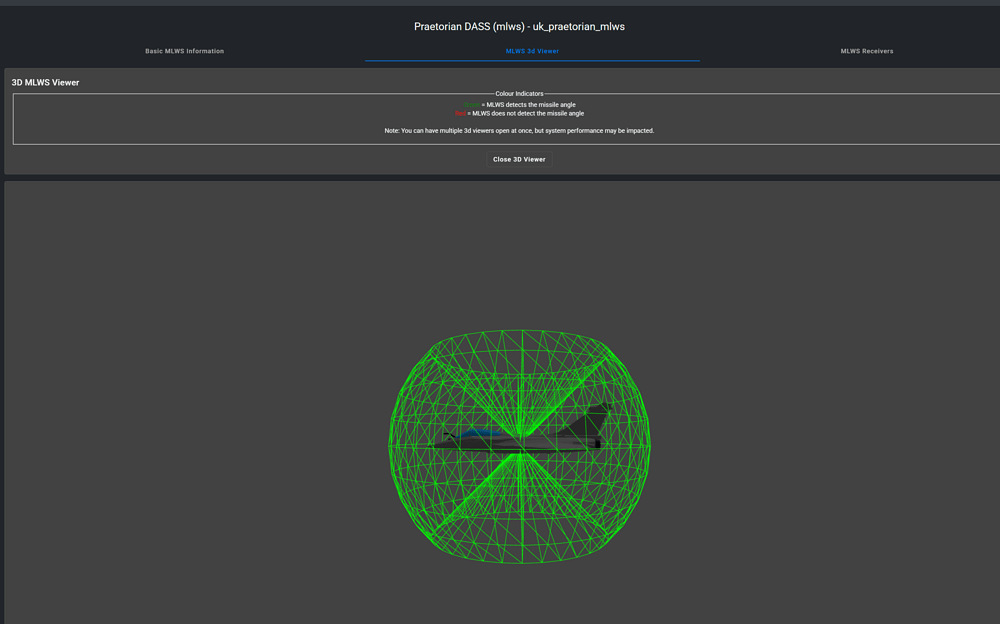Click the lower cone's wide base in the wireframe
This screenshot has width=1000, height=624.
(520, 540)
